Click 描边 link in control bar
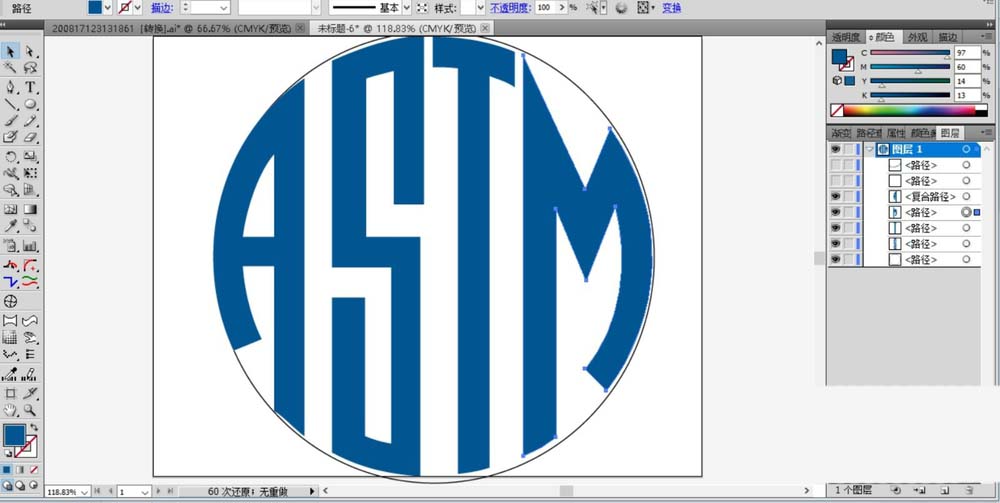The image size is (1000, 503). pos(160,8)
